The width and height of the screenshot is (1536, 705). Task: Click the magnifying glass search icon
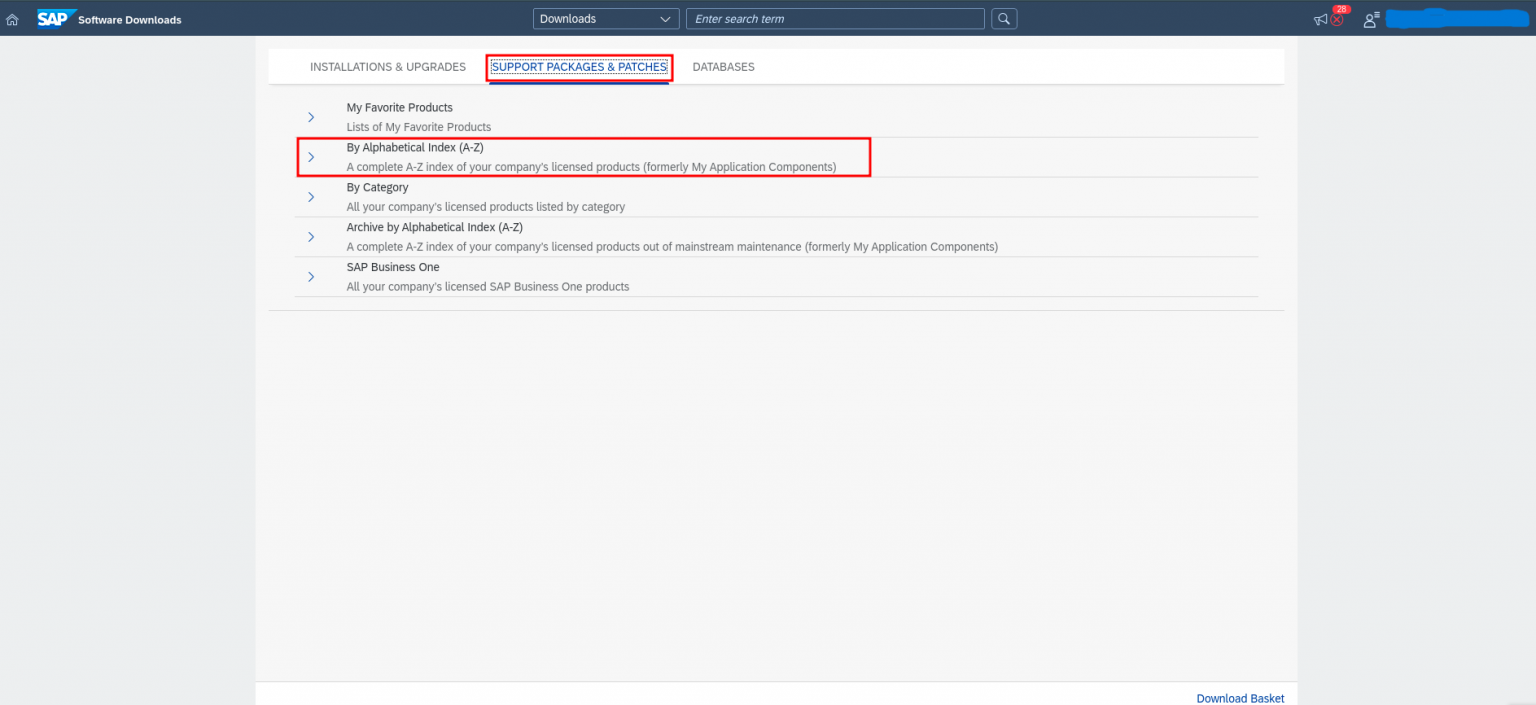(1003, 18)
